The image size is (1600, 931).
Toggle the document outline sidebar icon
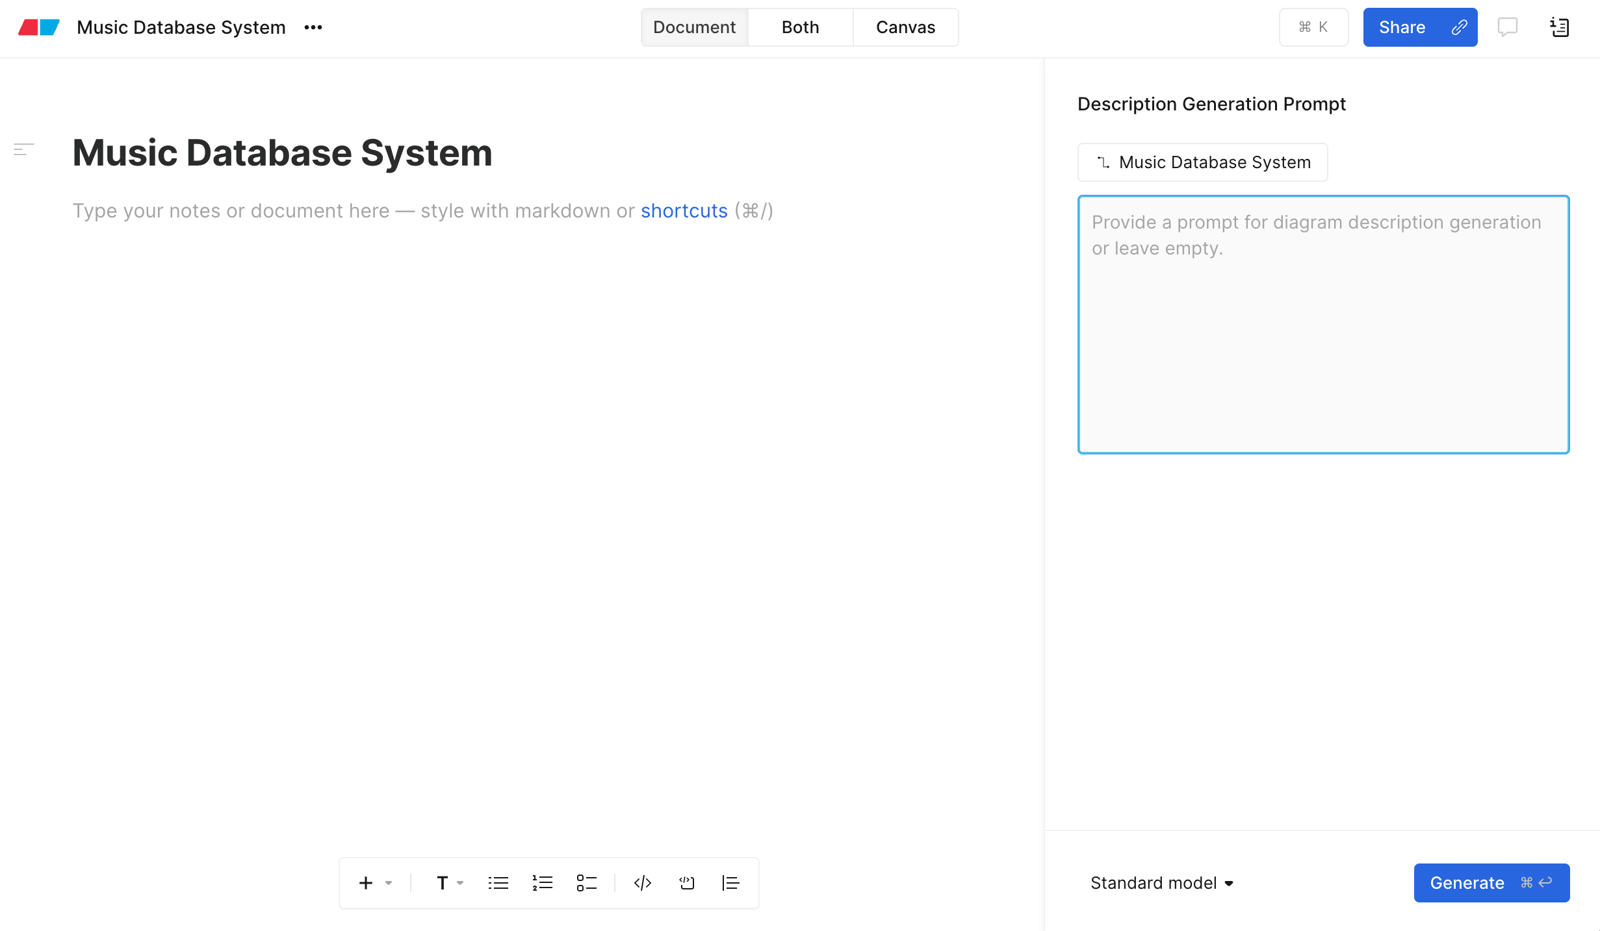(x=24, y=150)
